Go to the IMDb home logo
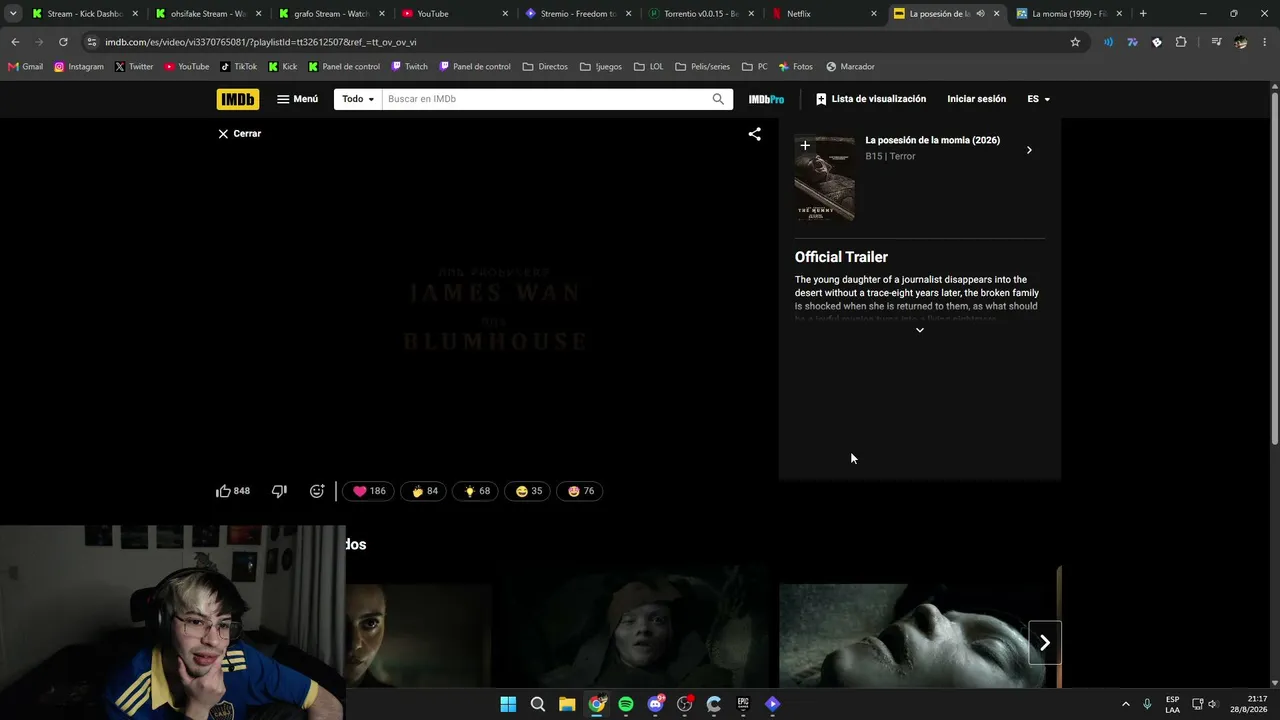The height and width of the screenshot is (720, 1280). [x=237, y=99]
